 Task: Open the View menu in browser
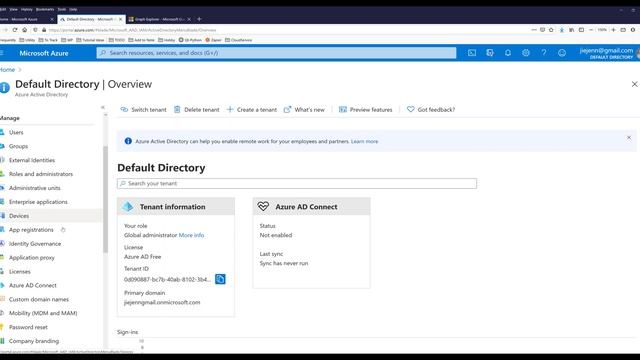(13, 9)
